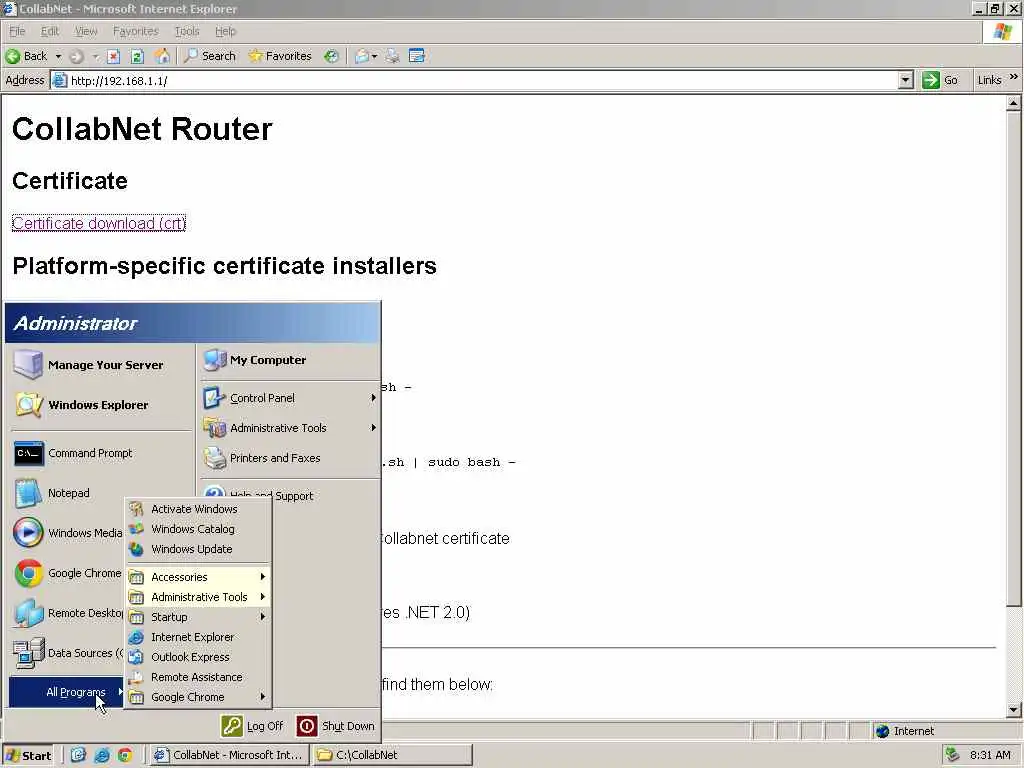Expand the Forward history dropdown arrow
The width and height of the screenshot is (1024, 768).
[95, 56]
